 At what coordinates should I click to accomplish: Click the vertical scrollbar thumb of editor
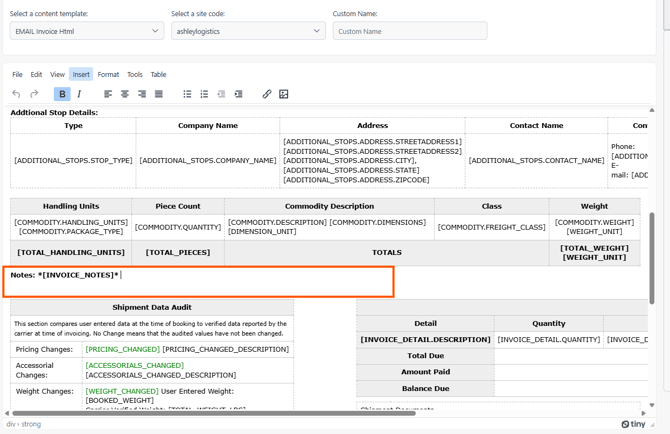point(652,258)
